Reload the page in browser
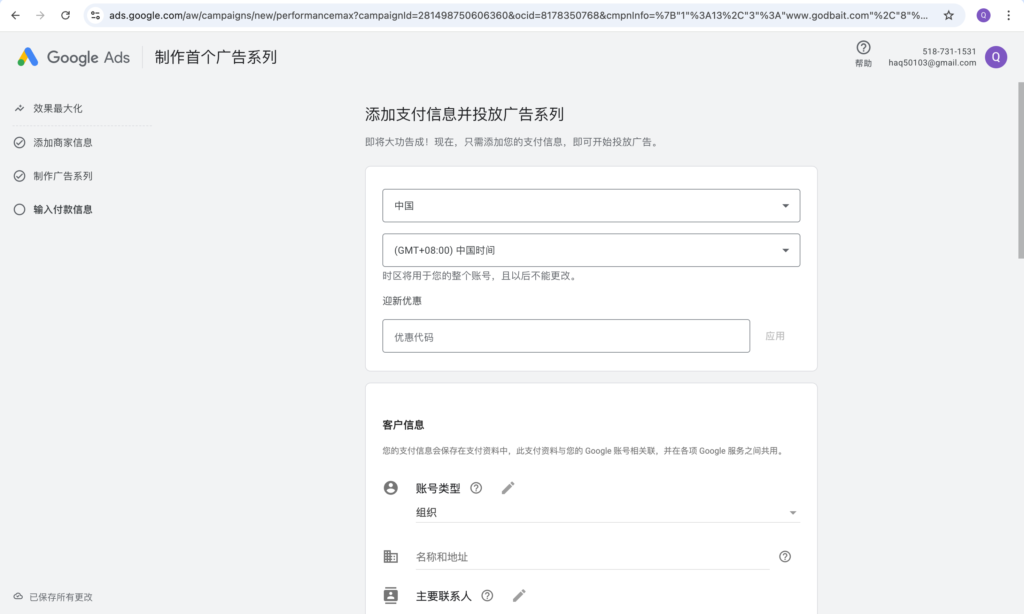 coord(65,15)
